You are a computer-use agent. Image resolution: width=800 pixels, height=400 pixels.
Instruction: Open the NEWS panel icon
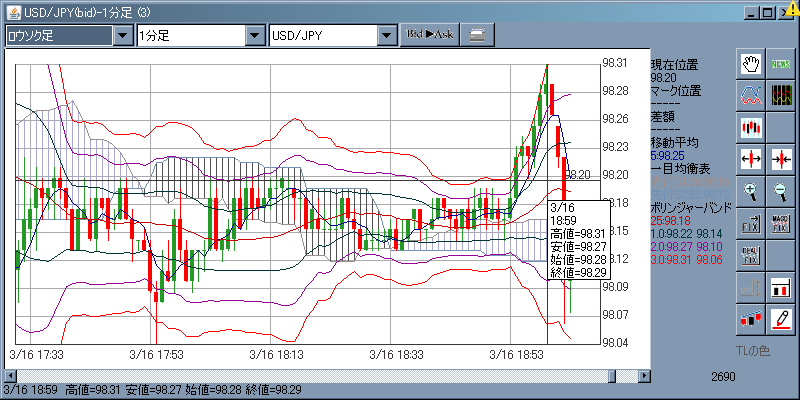pos(781,64)
